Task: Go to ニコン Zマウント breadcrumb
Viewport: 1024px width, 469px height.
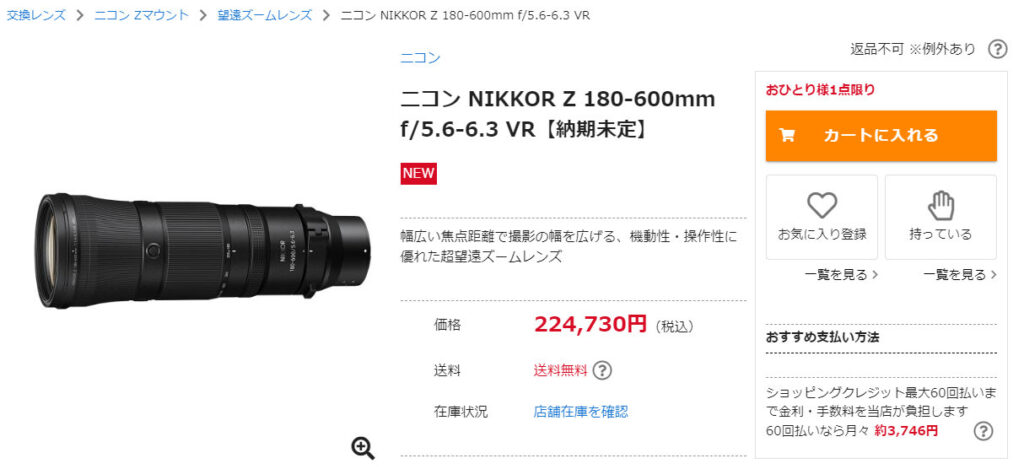Action: click(142, 15)
